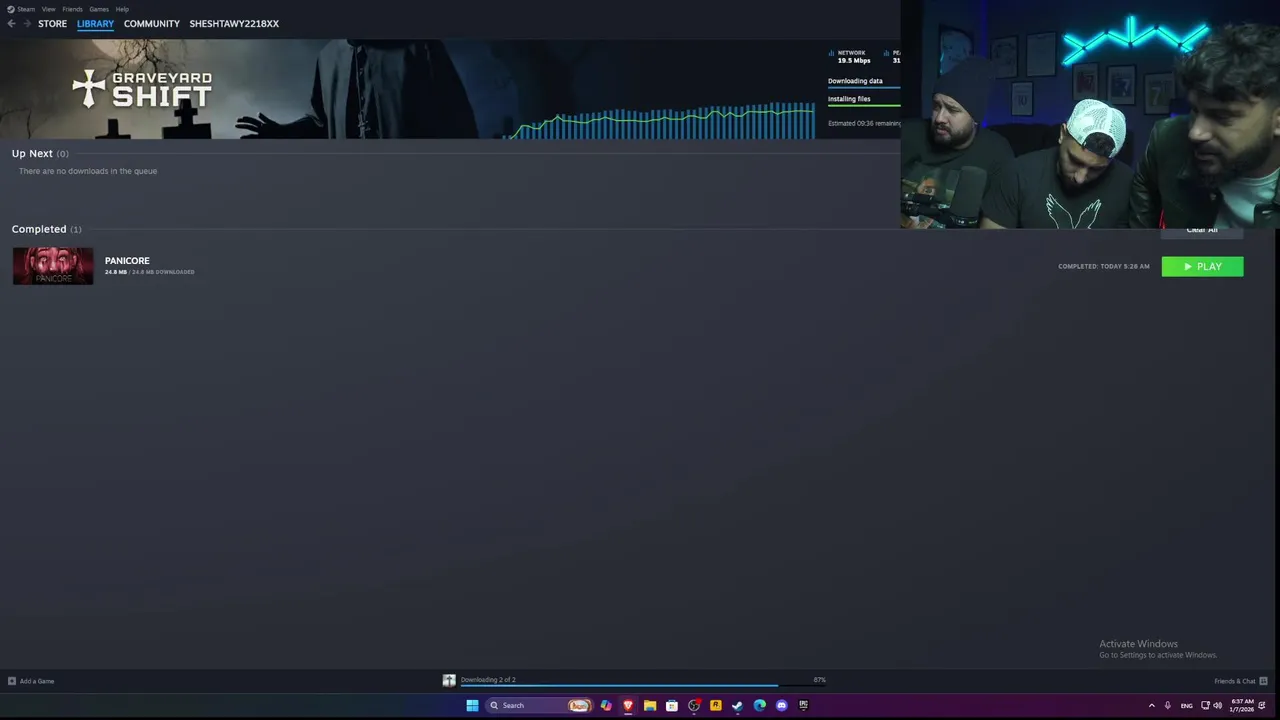This screenshot has width=1280, height=720.
Task: Open Microsoft Store from the taskbar
Action: (672, 705)
